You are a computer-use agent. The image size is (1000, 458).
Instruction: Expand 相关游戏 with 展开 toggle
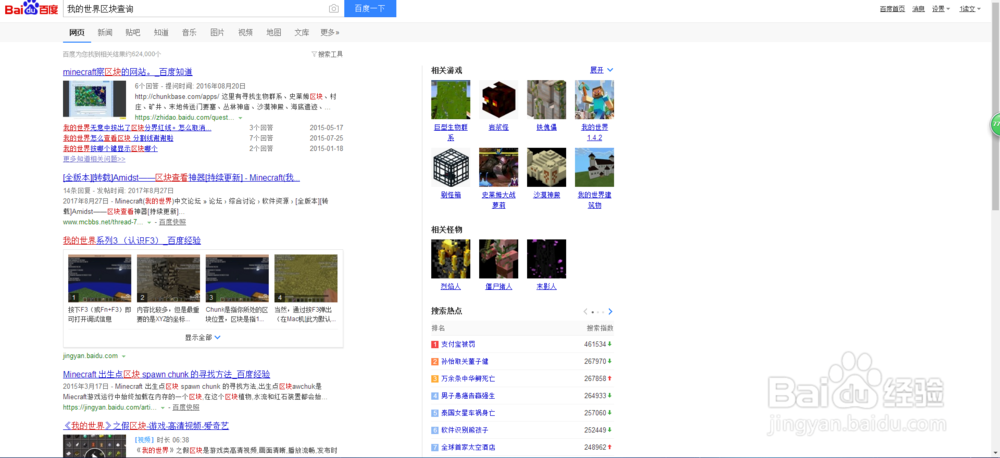601,70
